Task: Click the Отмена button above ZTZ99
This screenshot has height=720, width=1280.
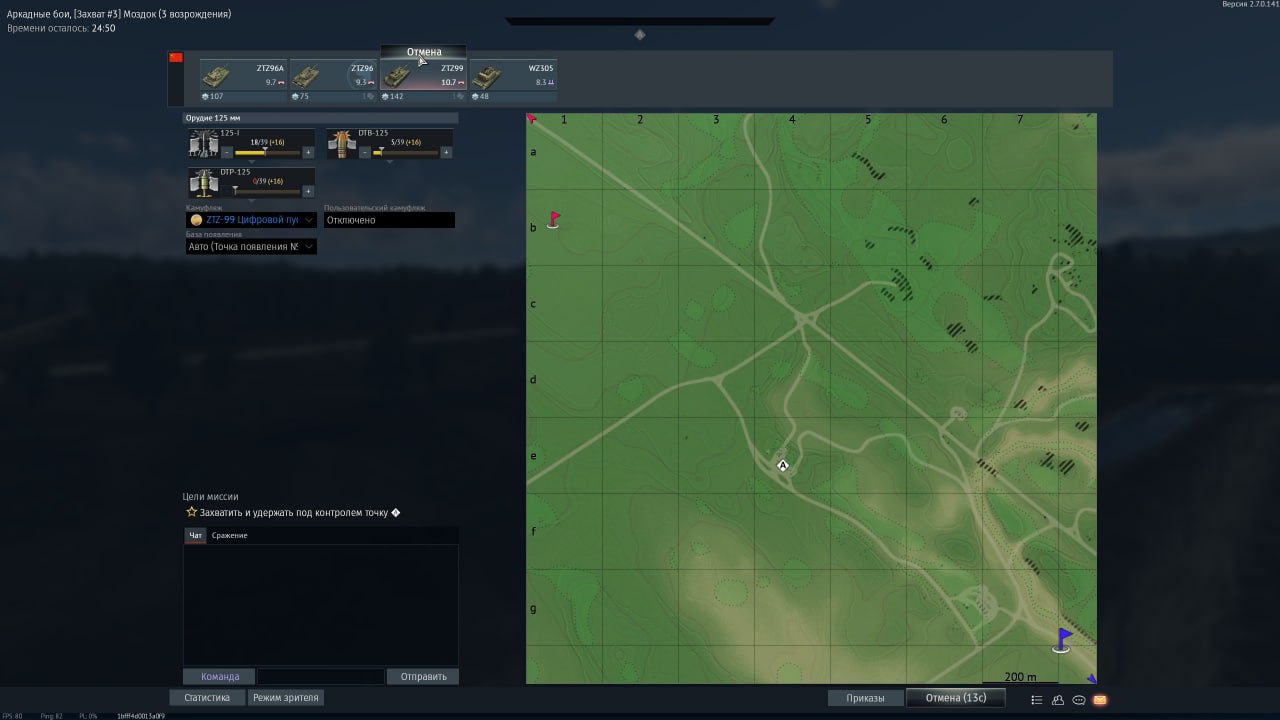Action: [x=424, y=52]
